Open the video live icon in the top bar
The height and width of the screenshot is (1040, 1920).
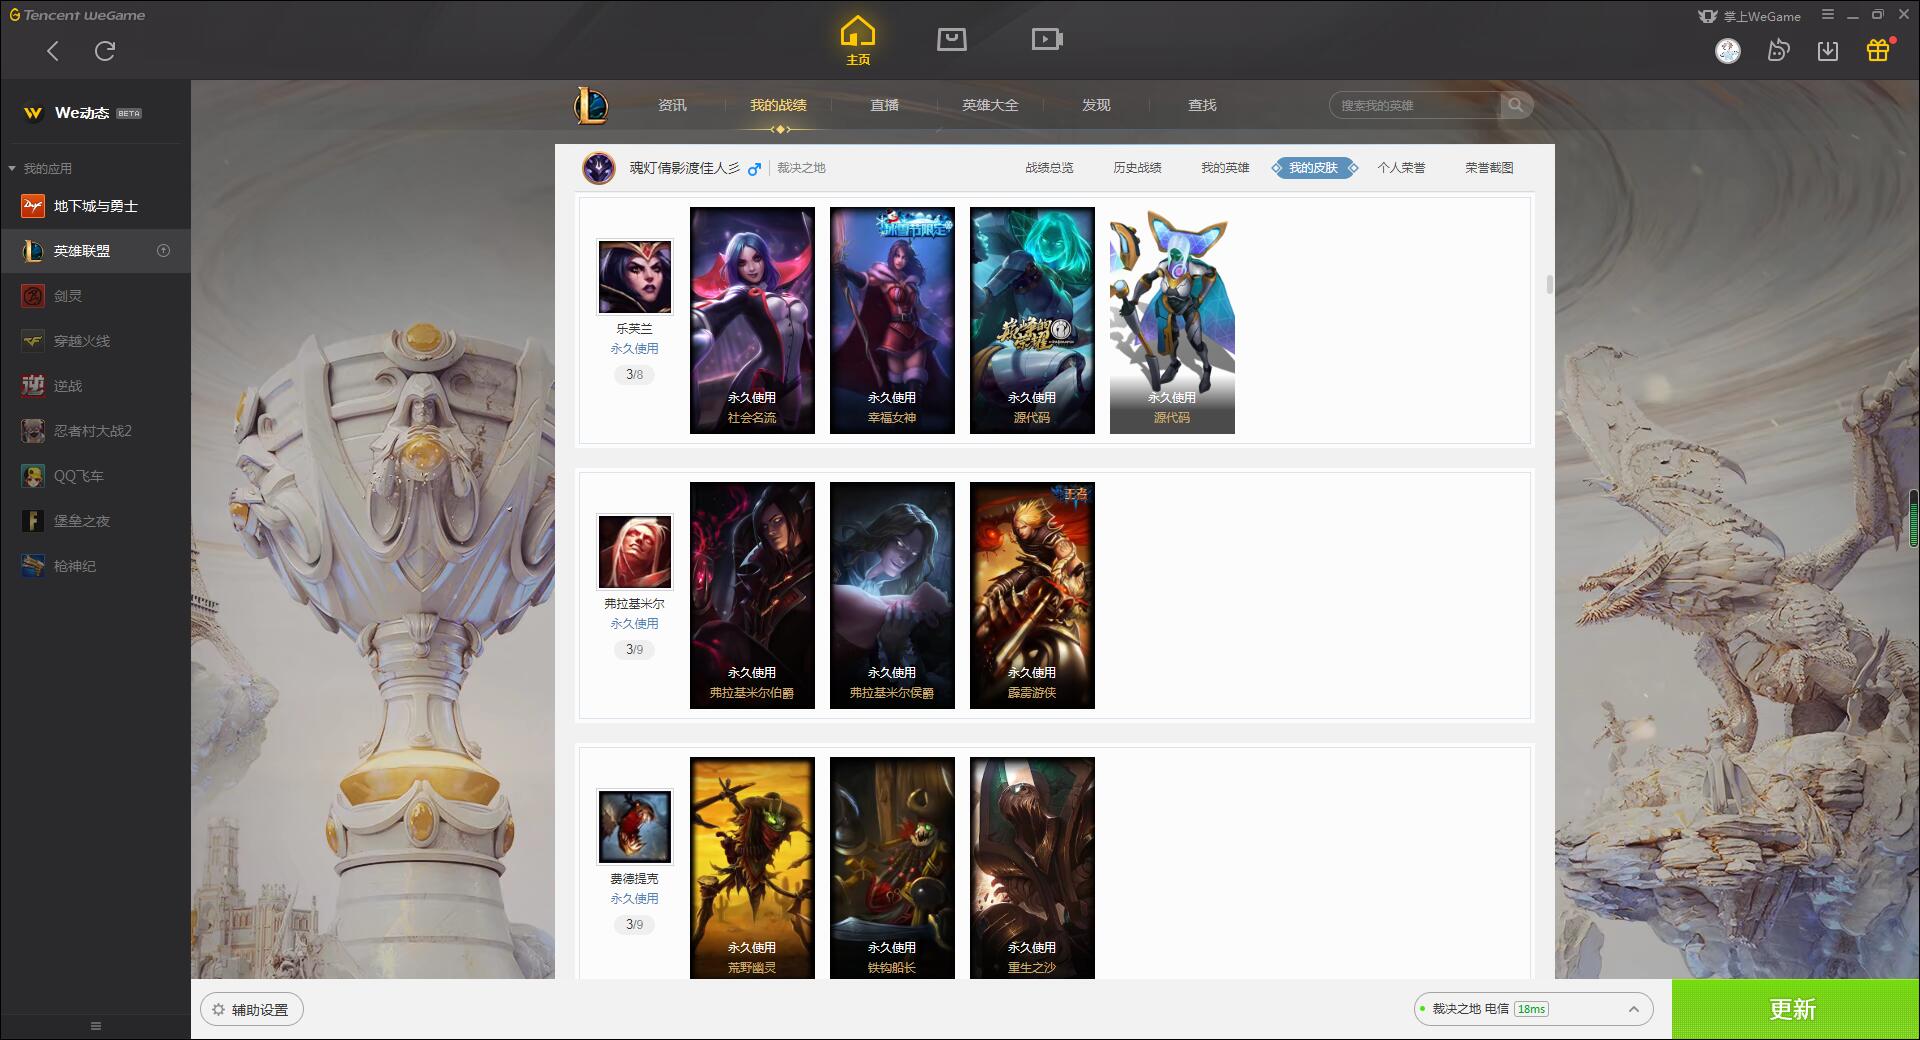tap(1047, 39)
